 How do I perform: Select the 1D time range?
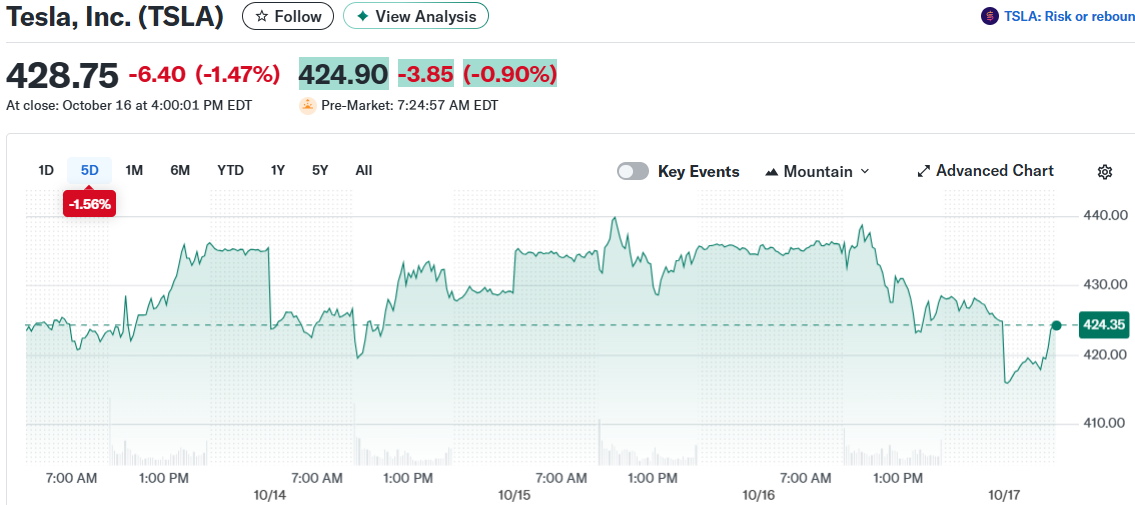point(46,170)
